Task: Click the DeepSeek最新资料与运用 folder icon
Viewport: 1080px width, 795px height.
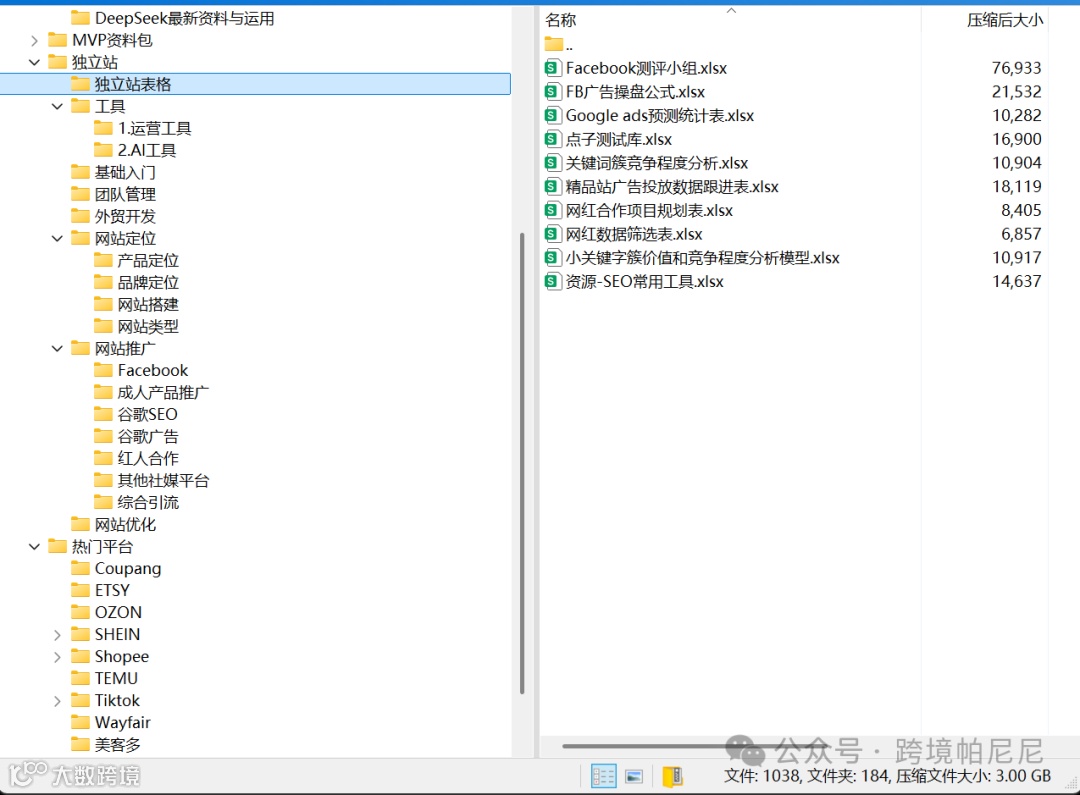Action: (81, 18)
